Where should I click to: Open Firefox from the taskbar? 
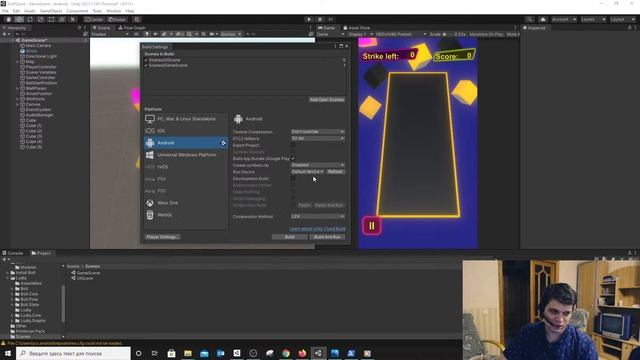(x=302, y=353)
